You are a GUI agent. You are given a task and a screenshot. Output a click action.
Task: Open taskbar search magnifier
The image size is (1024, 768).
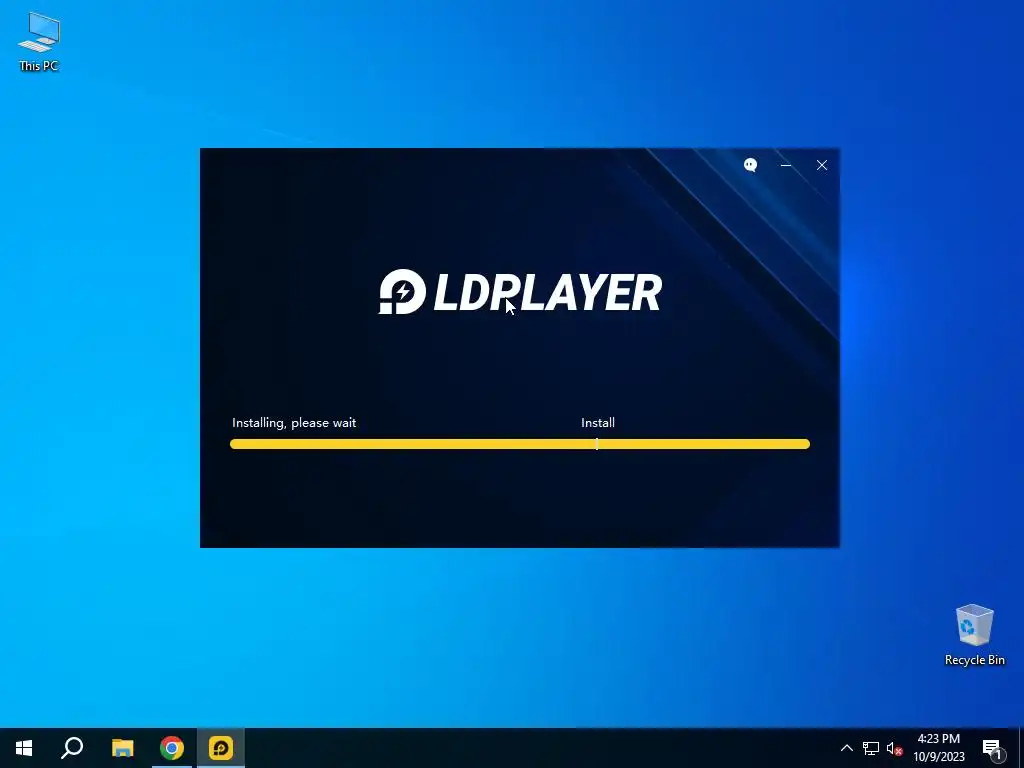pyautogui.click(x=72, y=748)
